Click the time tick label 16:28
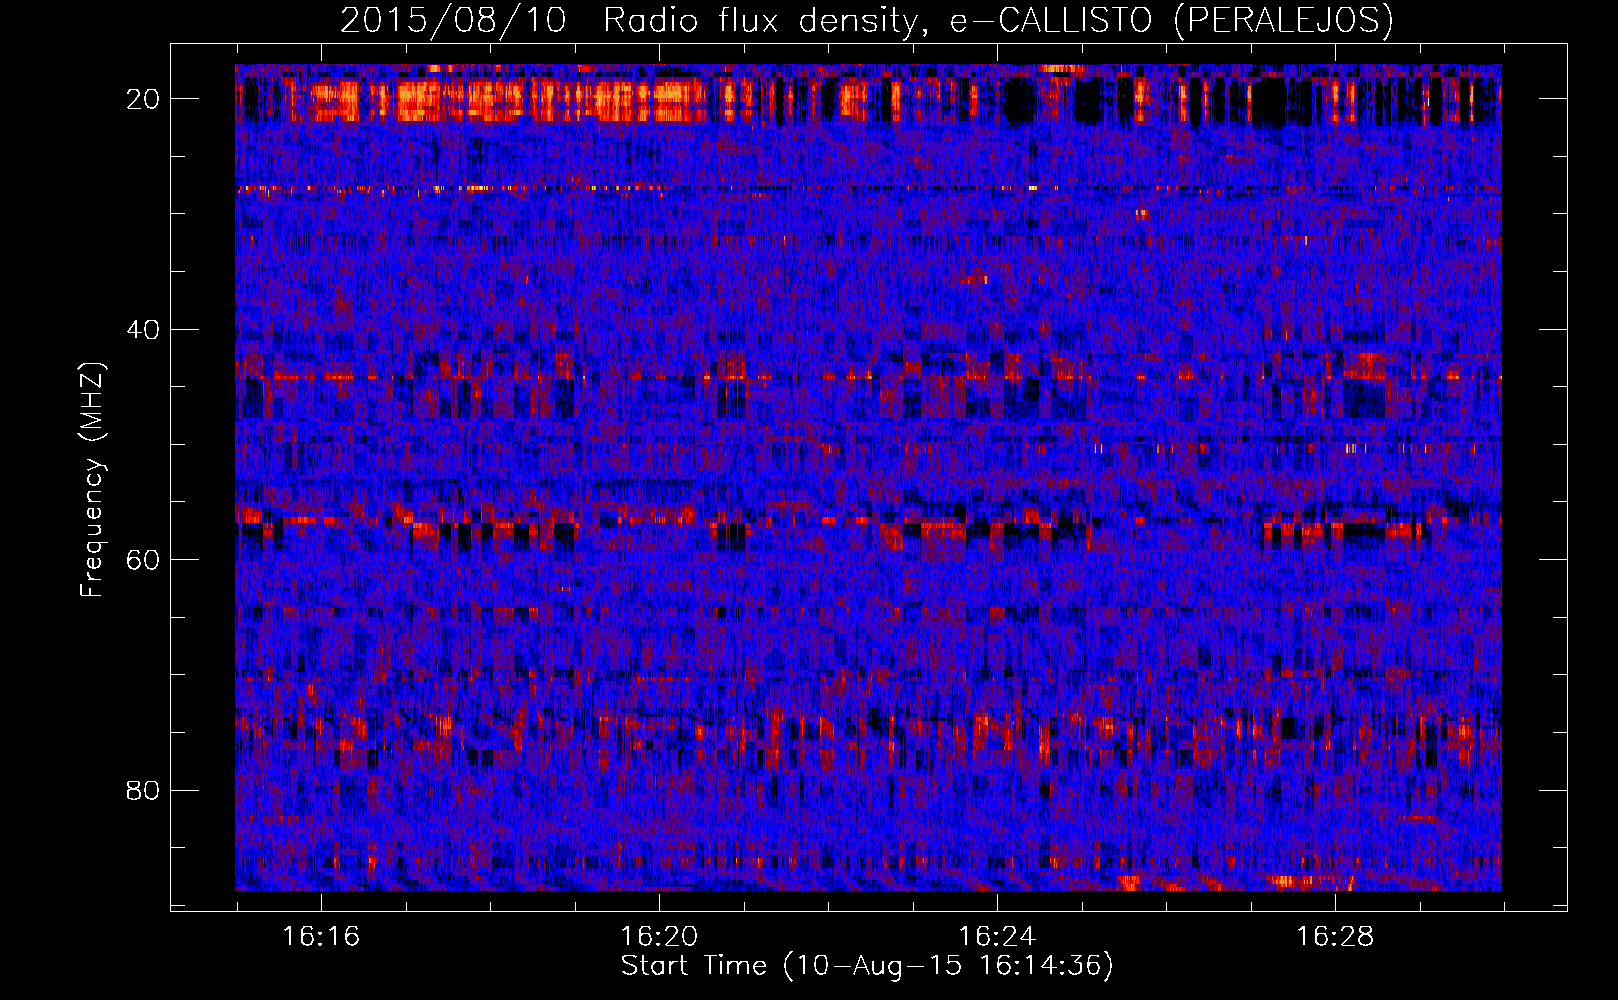Image resolution: width=1618 pixels, height=1000 pixels. click(1335, 937)
